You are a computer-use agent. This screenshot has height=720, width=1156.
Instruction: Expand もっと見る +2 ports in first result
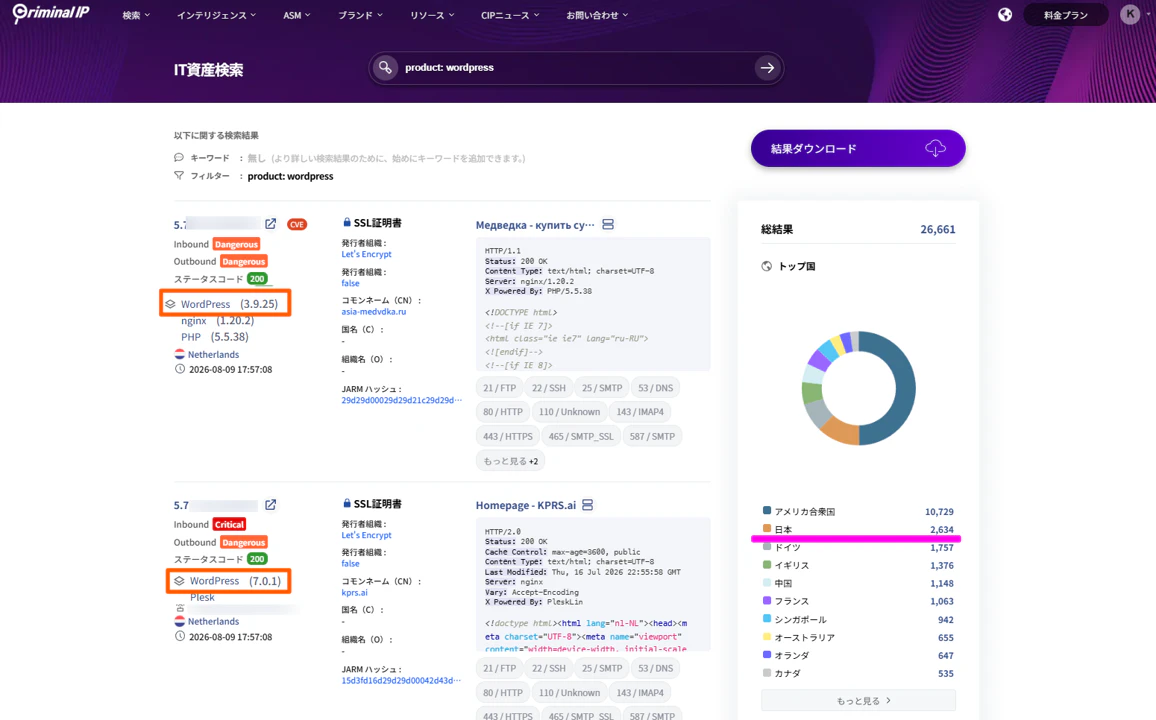pyautogui.click(x=510, y=461)
